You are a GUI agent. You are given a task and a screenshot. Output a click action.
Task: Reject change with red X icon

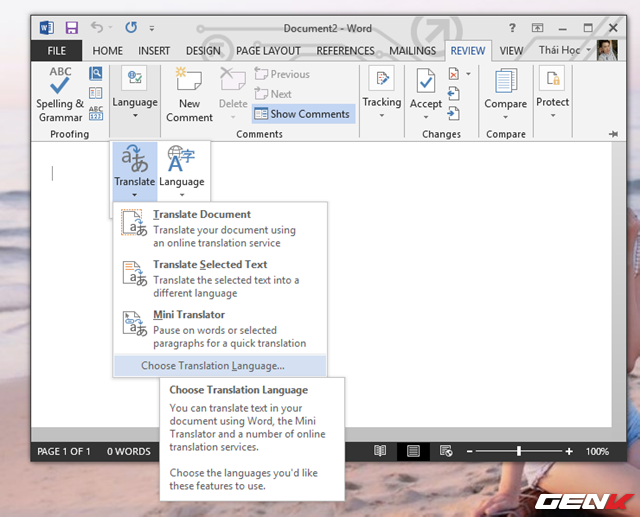point(454,74)
